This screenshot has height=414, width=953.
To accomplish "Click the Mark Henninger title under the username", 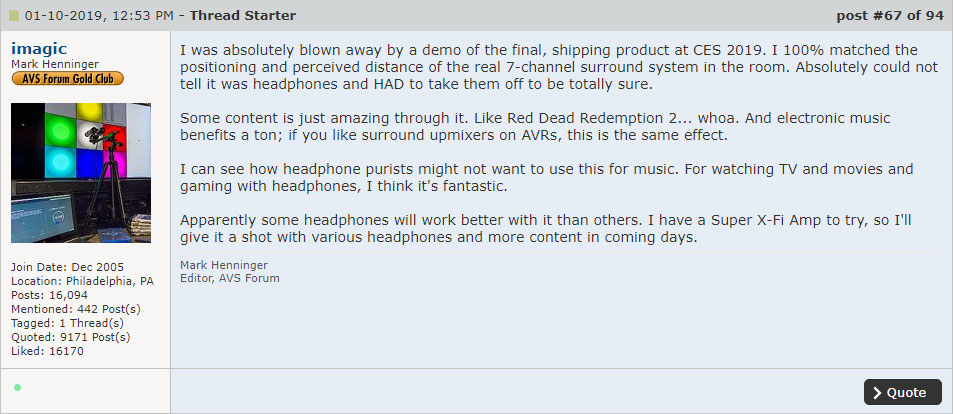I will point(54,65).
